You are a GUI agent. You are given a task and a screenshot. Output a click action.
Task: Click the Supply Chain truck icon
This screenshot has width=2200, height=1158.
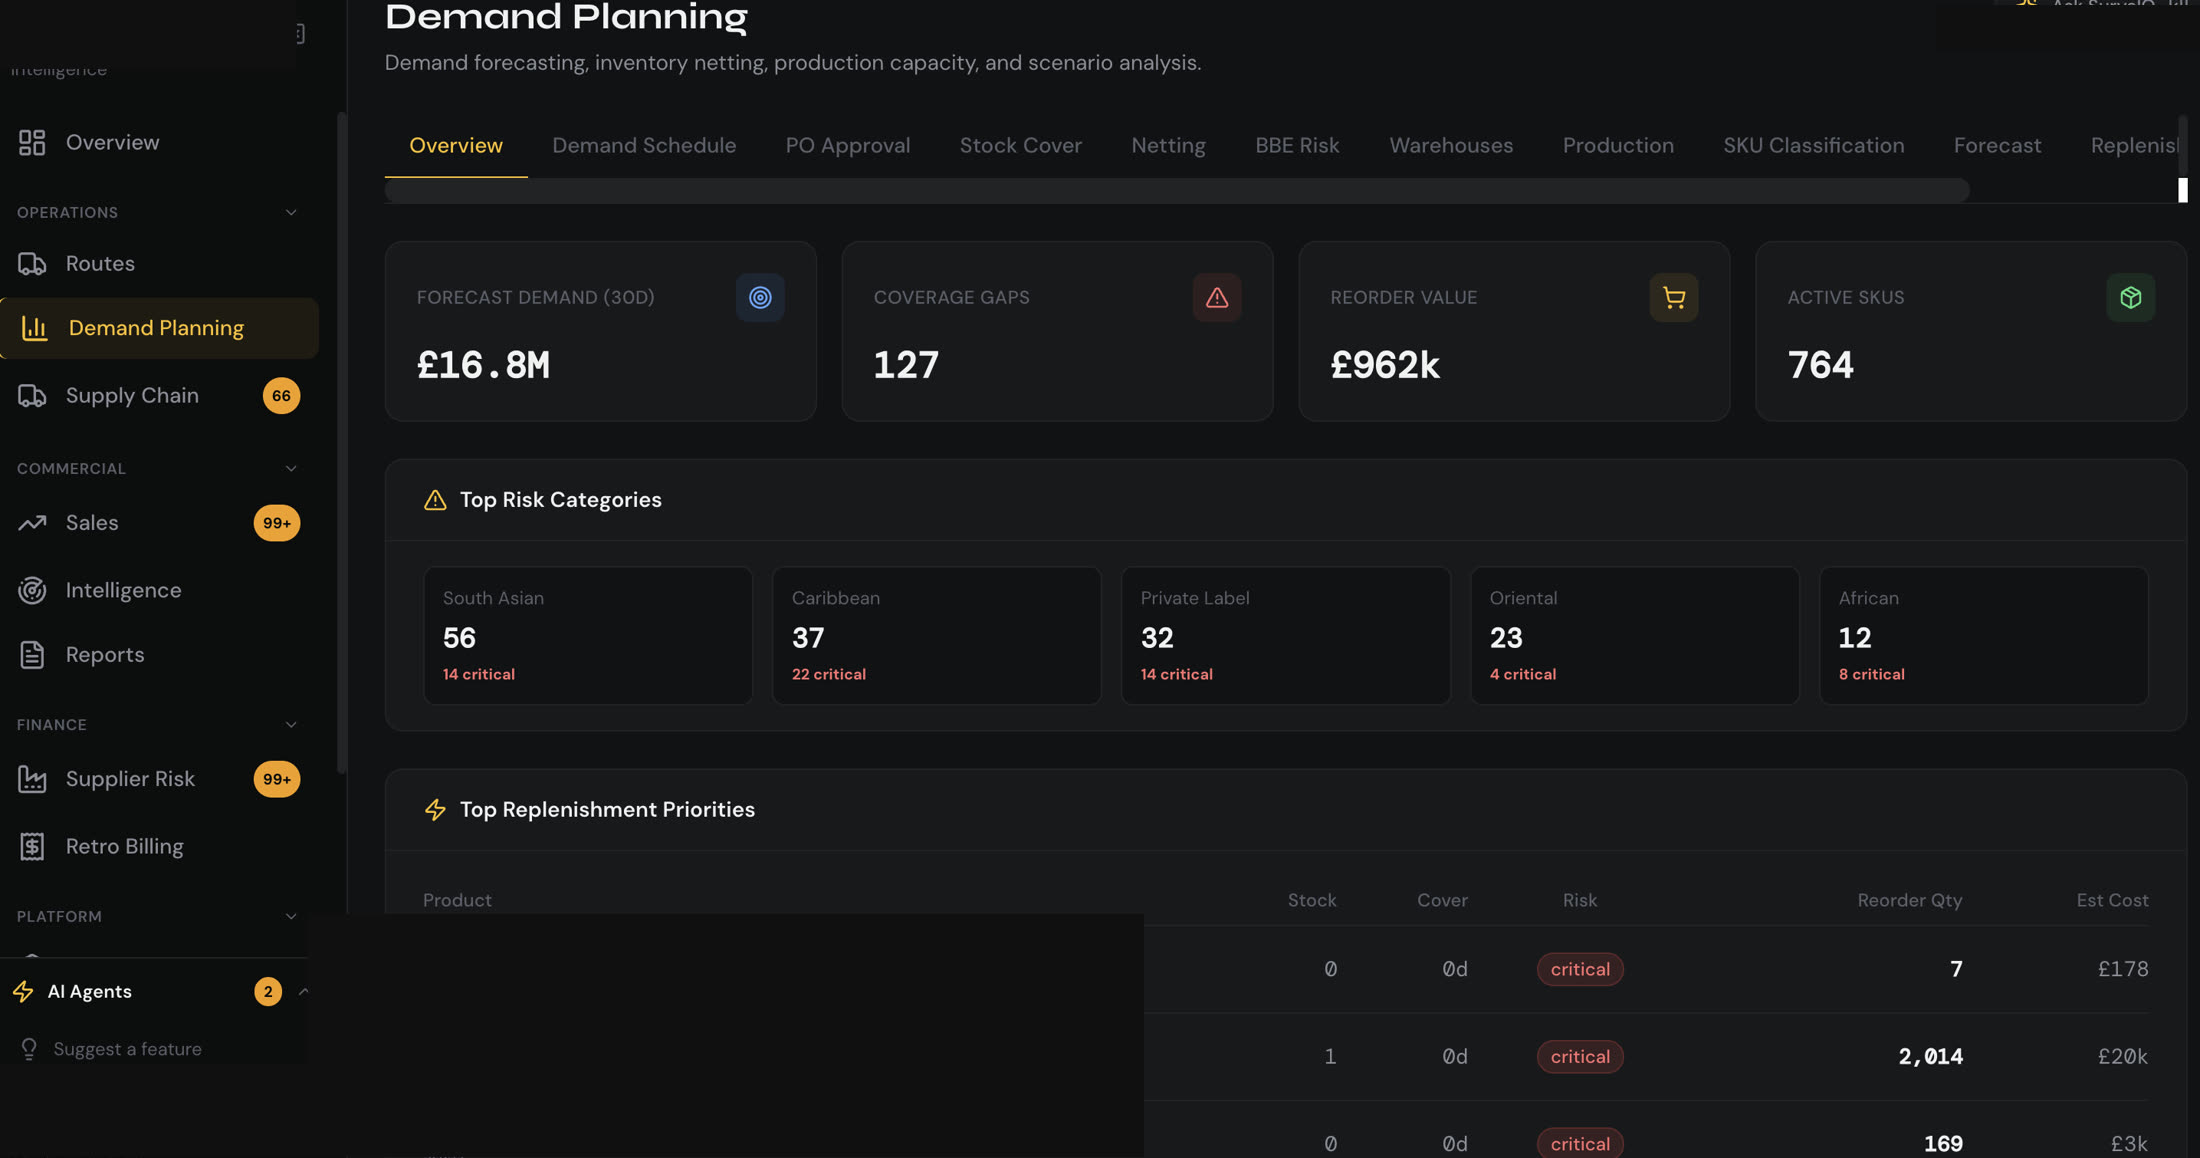[x=32, y=396]
